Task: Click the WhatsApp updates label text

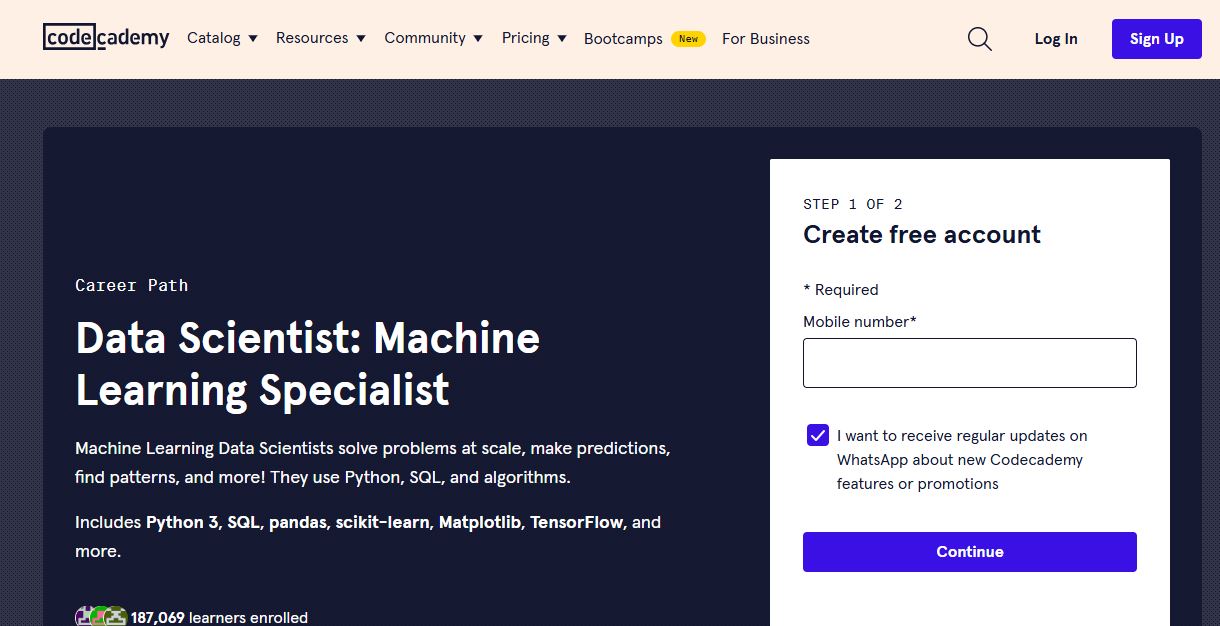Action: pos(961,460)
